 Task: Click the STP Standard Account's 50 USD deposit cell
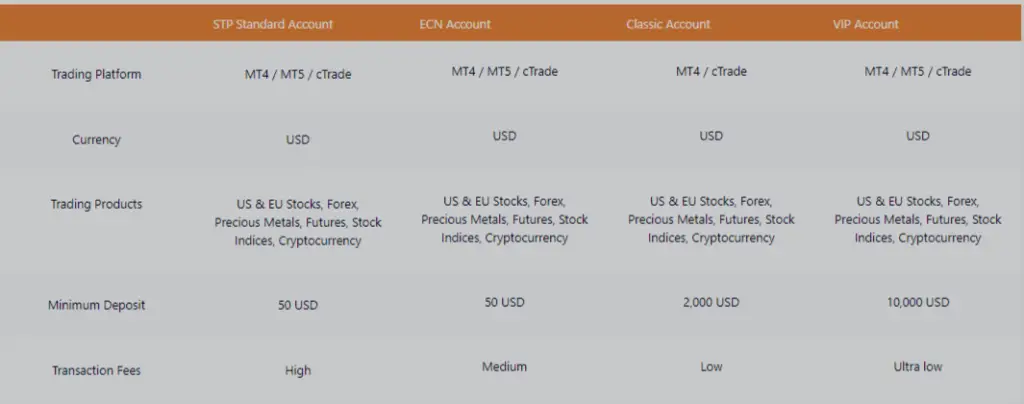[298, 305]
